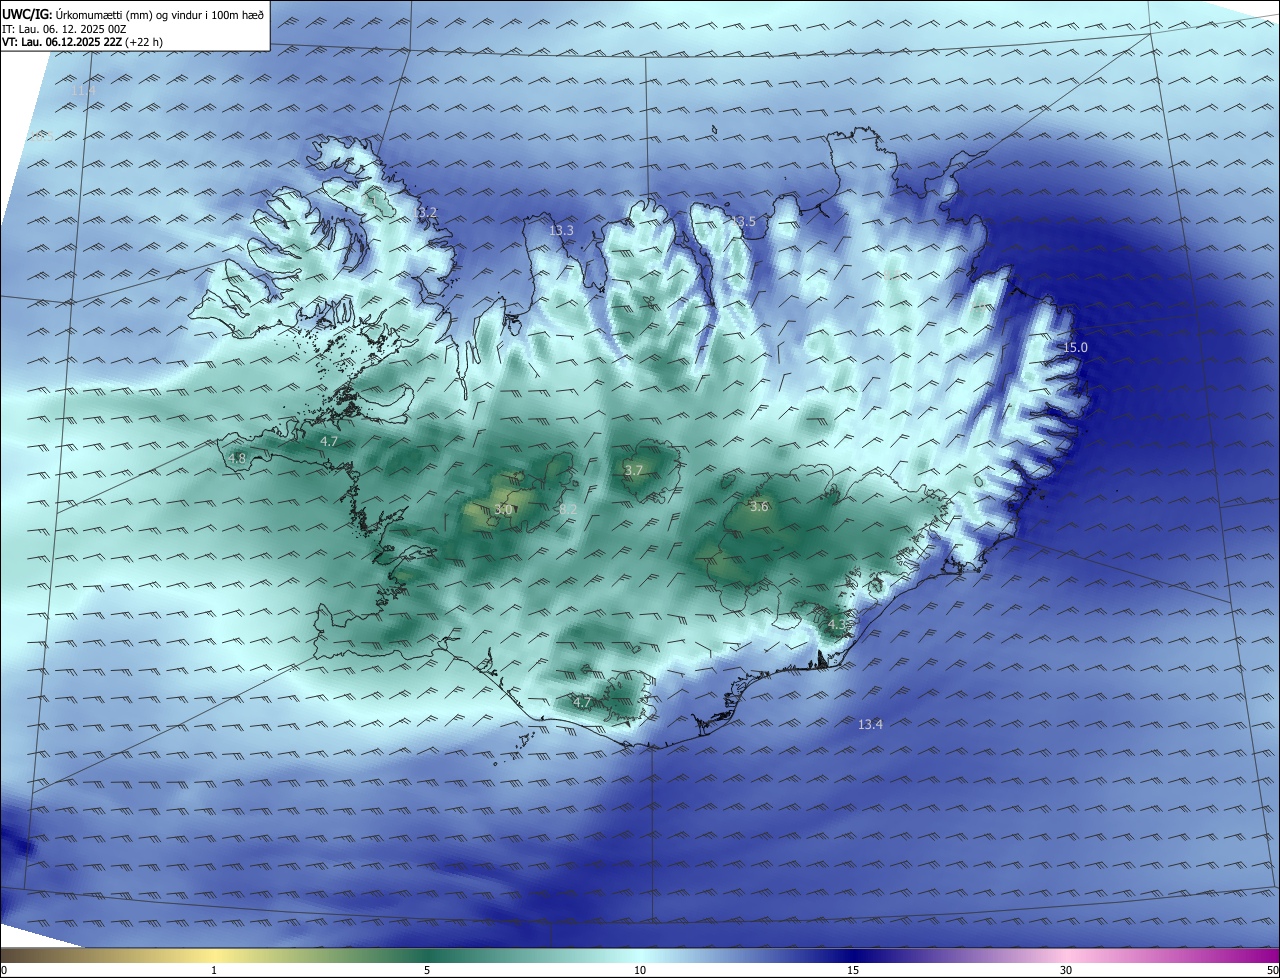Click the 13.4 value over the southern ocean
The width and height of the screenshot is (1280, 978).
pos(871,725)
